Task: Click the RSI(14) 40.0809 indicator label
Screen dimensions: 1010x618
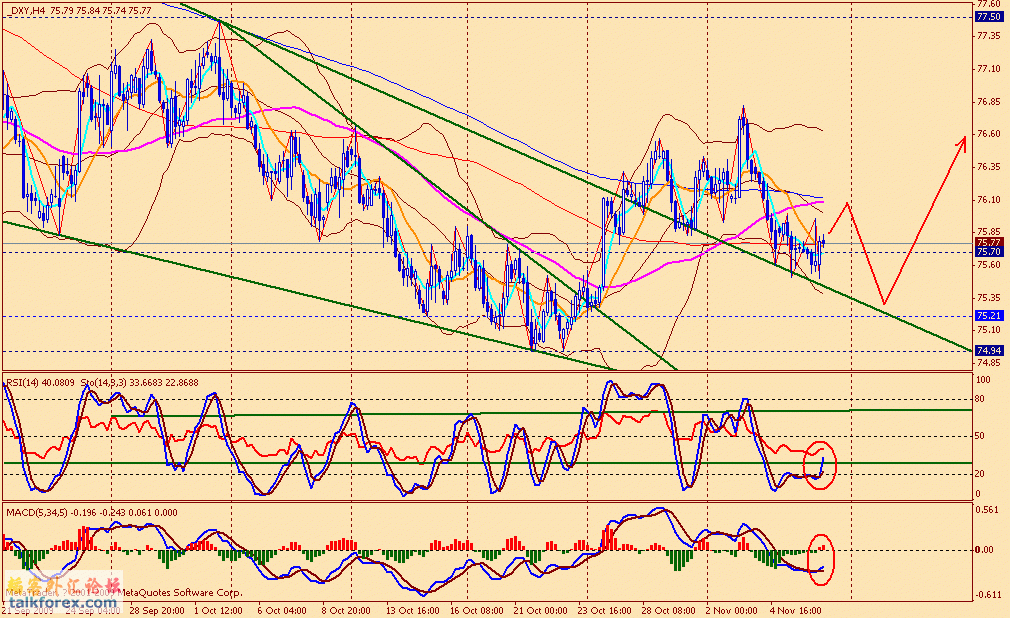Action: pos(41,383)
